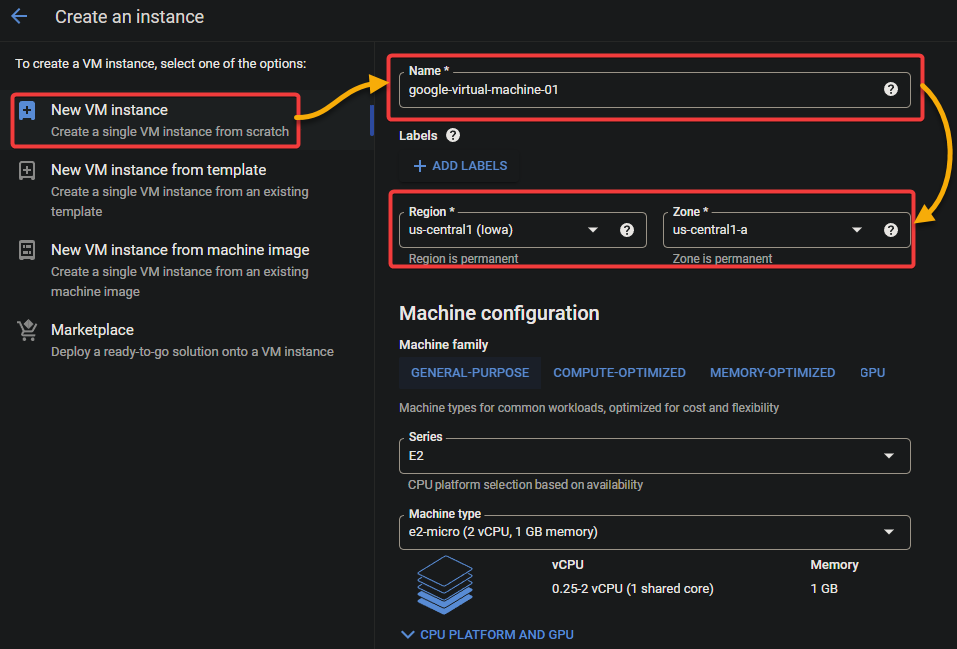
Task: Open help icon in the Zone field
Action: click(x=890, y=230)
